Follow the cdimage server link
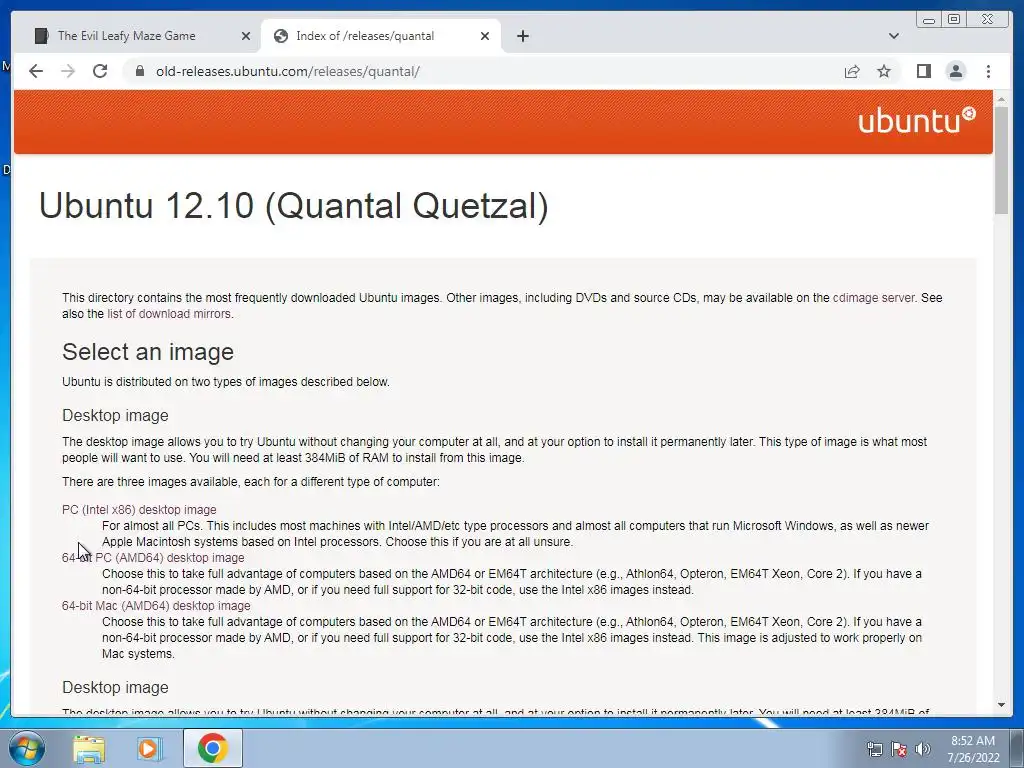 click(x=874, y=298)
